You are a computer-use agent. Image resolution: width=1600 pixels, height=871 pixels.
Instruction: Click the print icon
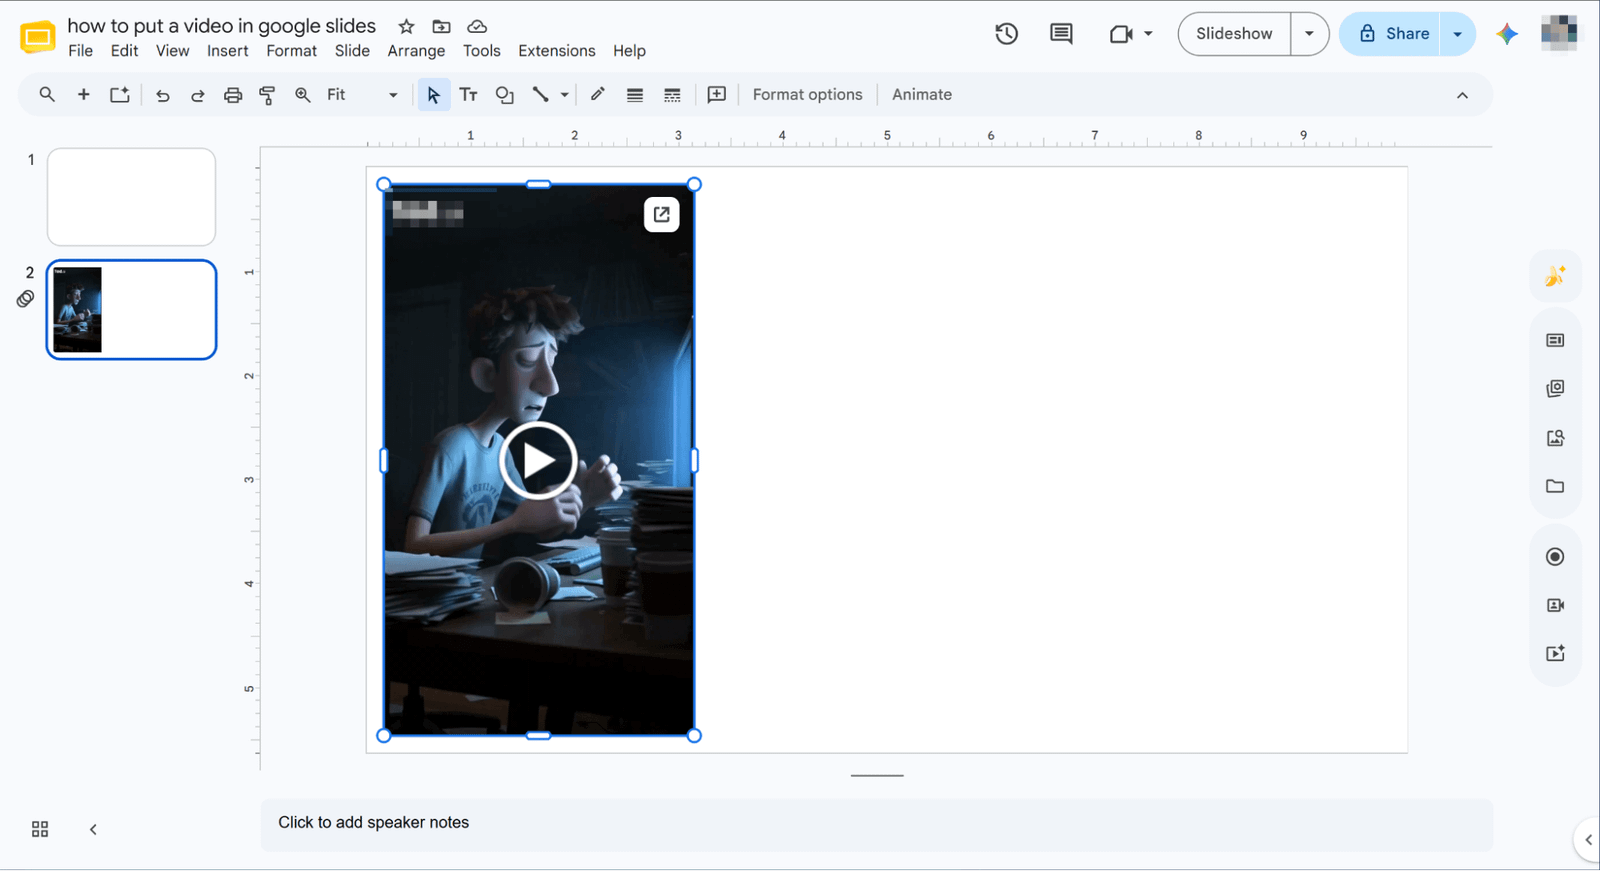(x=232, y=95)
